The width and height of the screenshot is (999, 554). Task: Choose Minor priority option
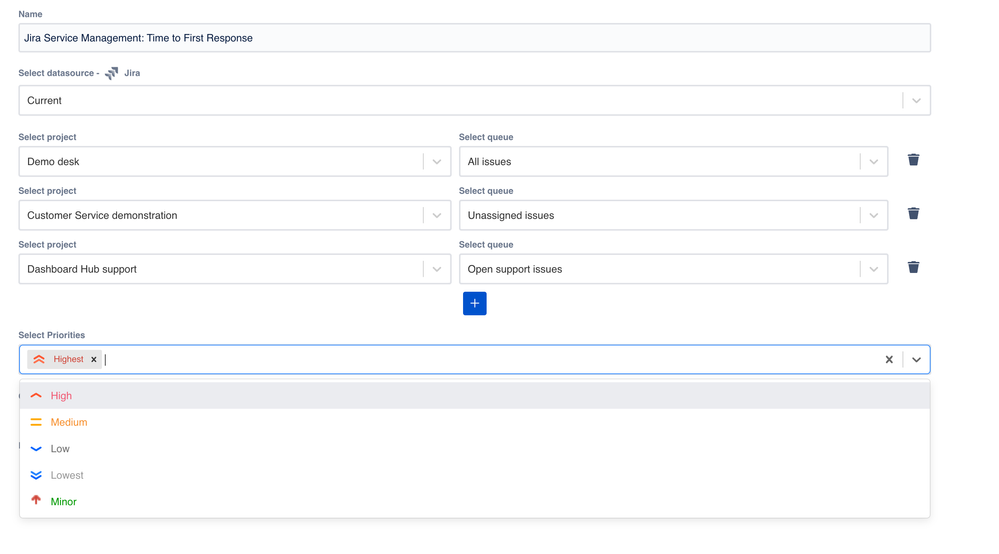[475, 502]
